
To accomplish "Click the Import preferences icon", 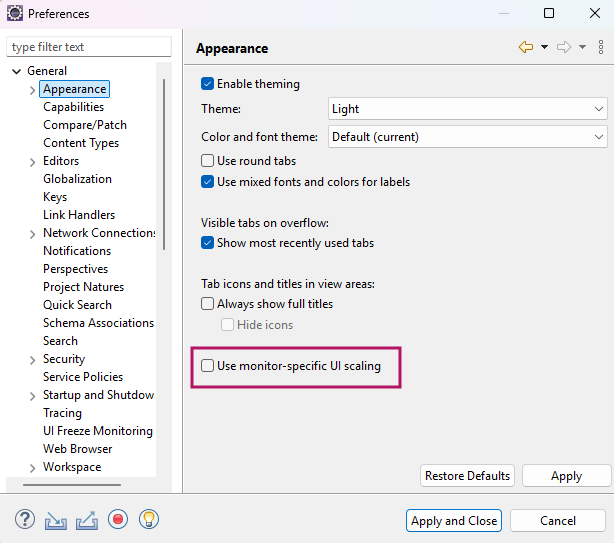I will coord(55,519).
